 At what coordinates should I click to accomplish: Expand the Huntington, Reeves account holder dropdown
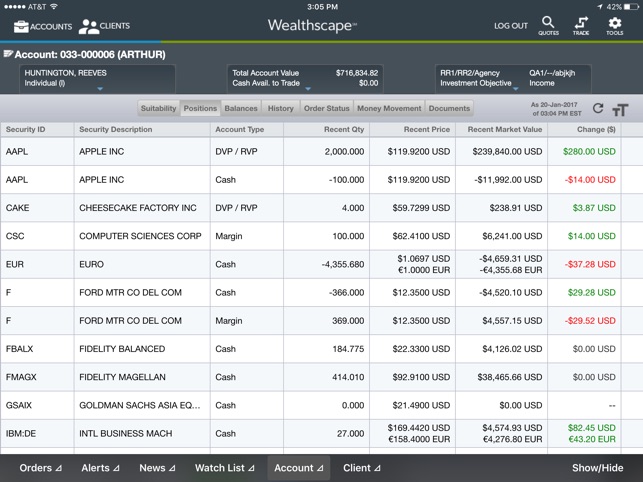pyautogui.click(x=100, y=90)
